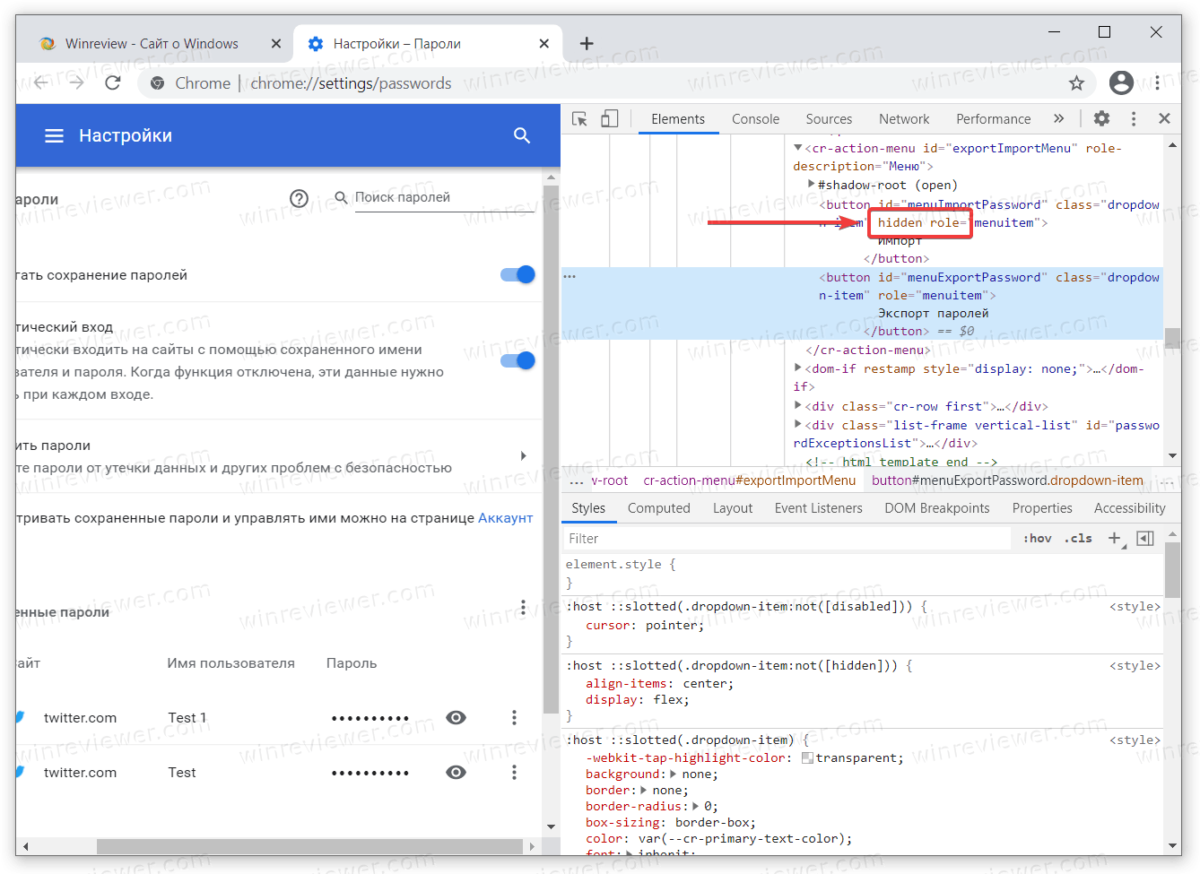
Task: Open the Settings hamburger menu
Action: (54, 136)
